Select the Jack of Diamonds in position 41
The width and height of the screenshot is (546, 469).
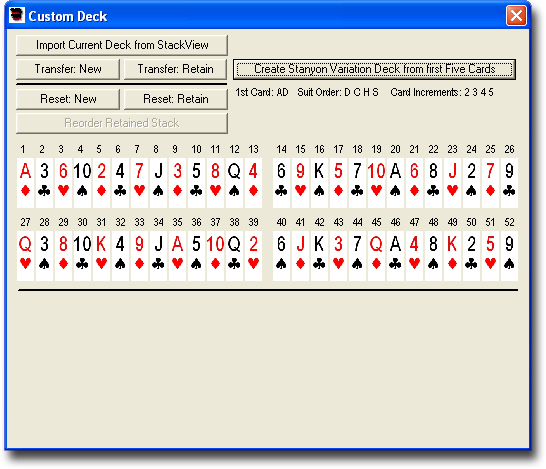pyautogui.click(x=300, y=256)
